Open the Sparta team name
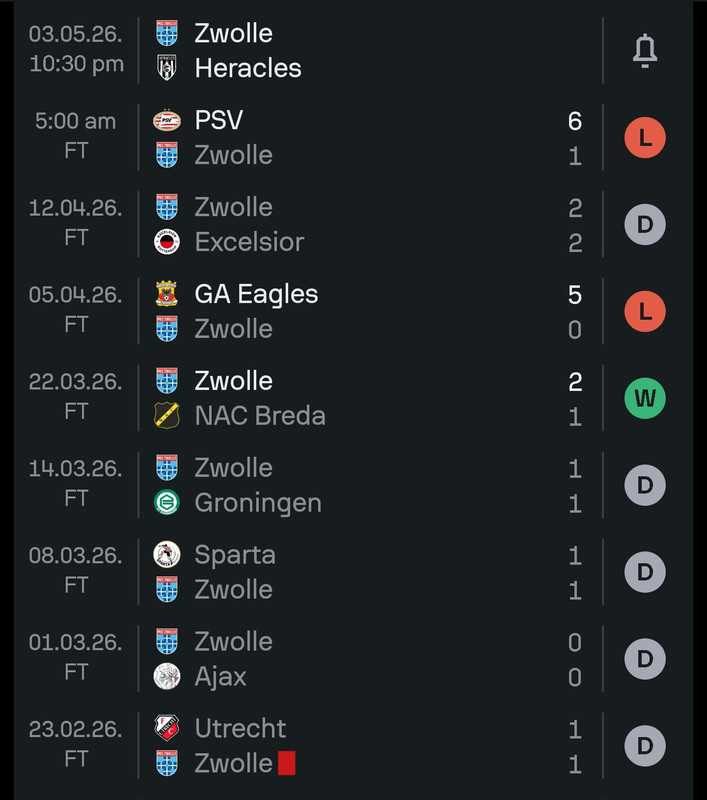 pos(235,555)
